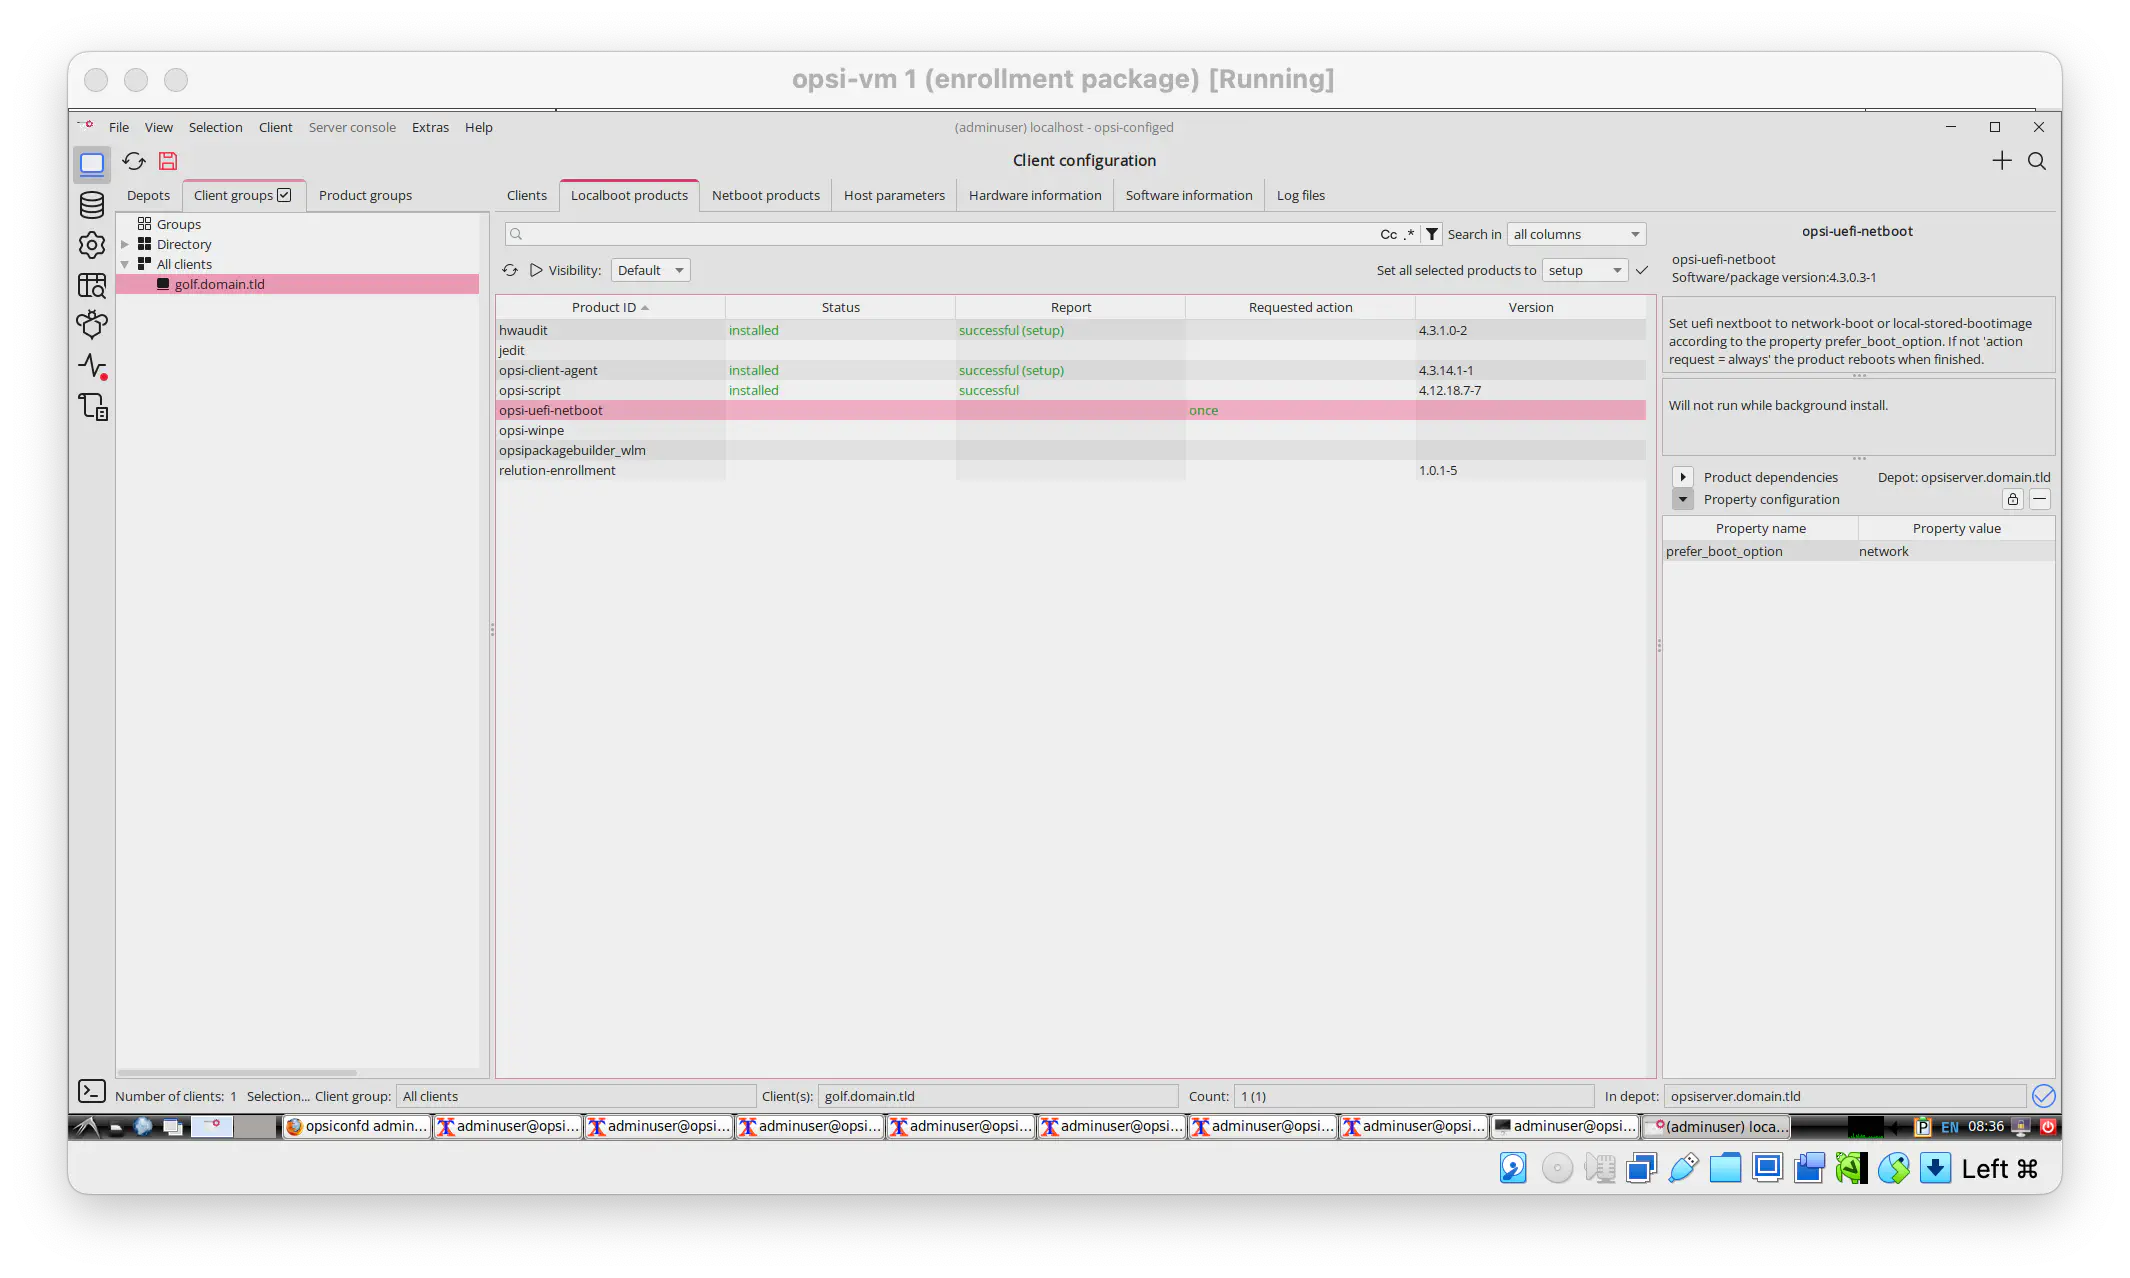
Task: Expand the Product dependencies section
Action: 1683,477
